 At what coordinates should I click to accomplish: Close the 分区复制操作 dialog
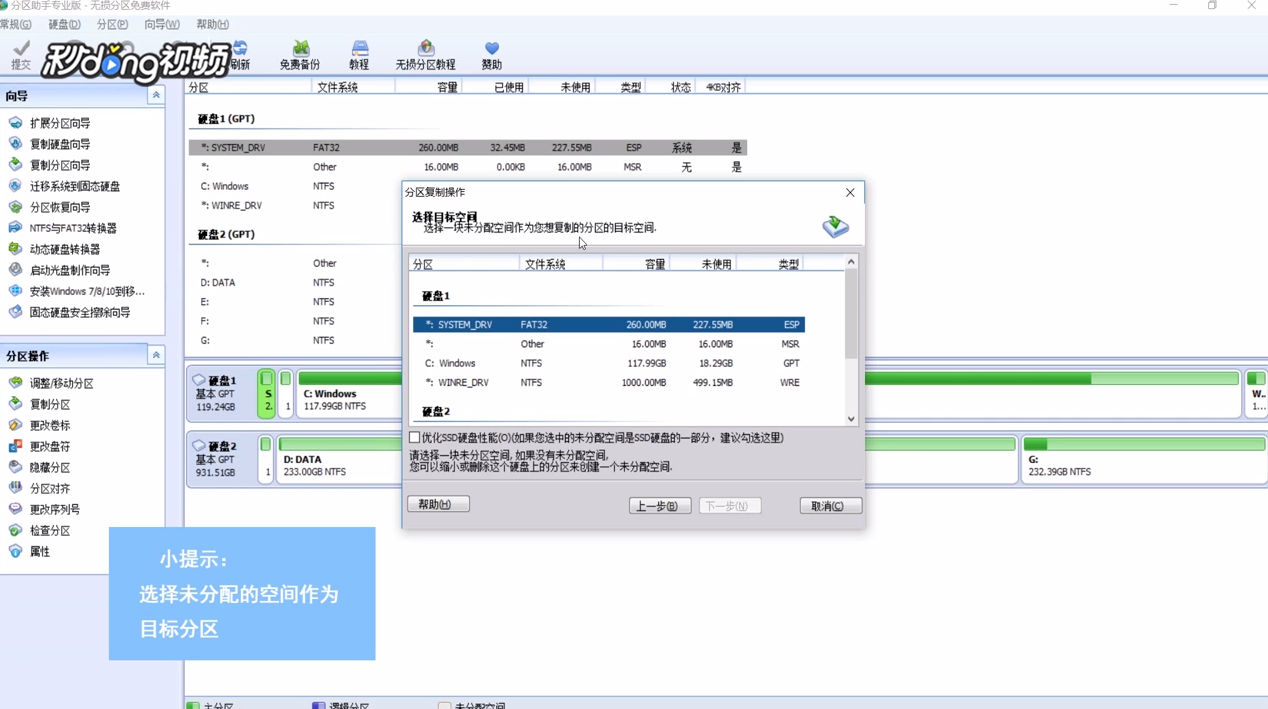(850, 192)
